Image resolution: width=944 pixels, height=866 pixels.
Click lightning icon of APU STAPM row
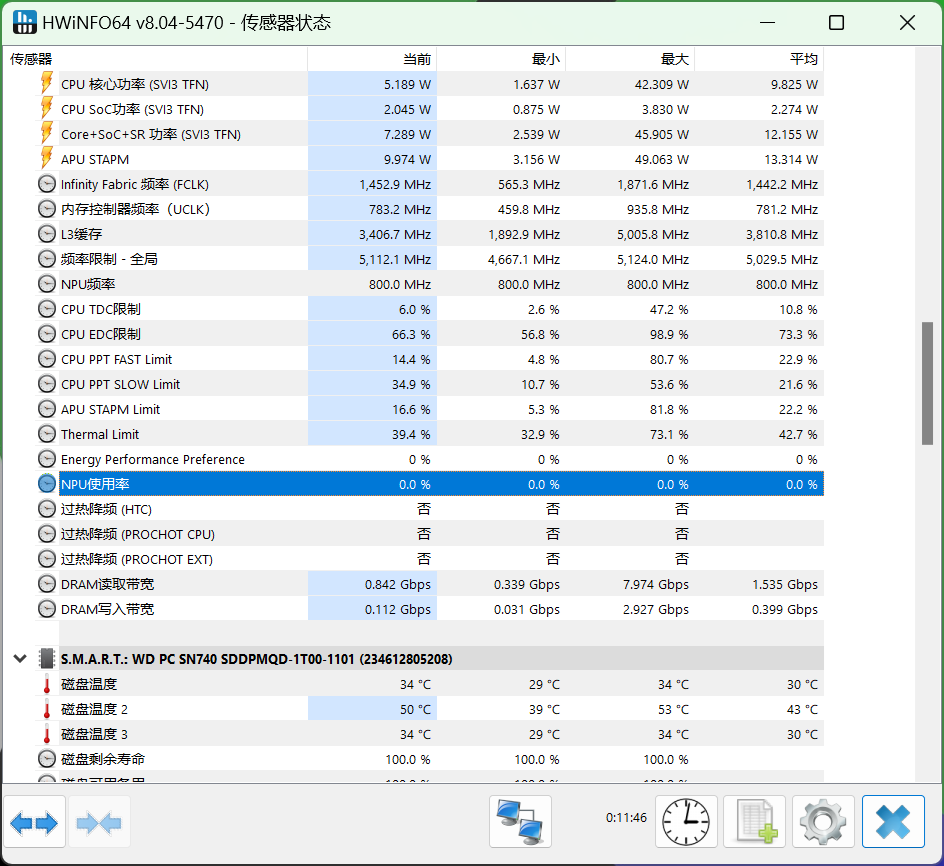pyautogui.click(x=46, y=159)
